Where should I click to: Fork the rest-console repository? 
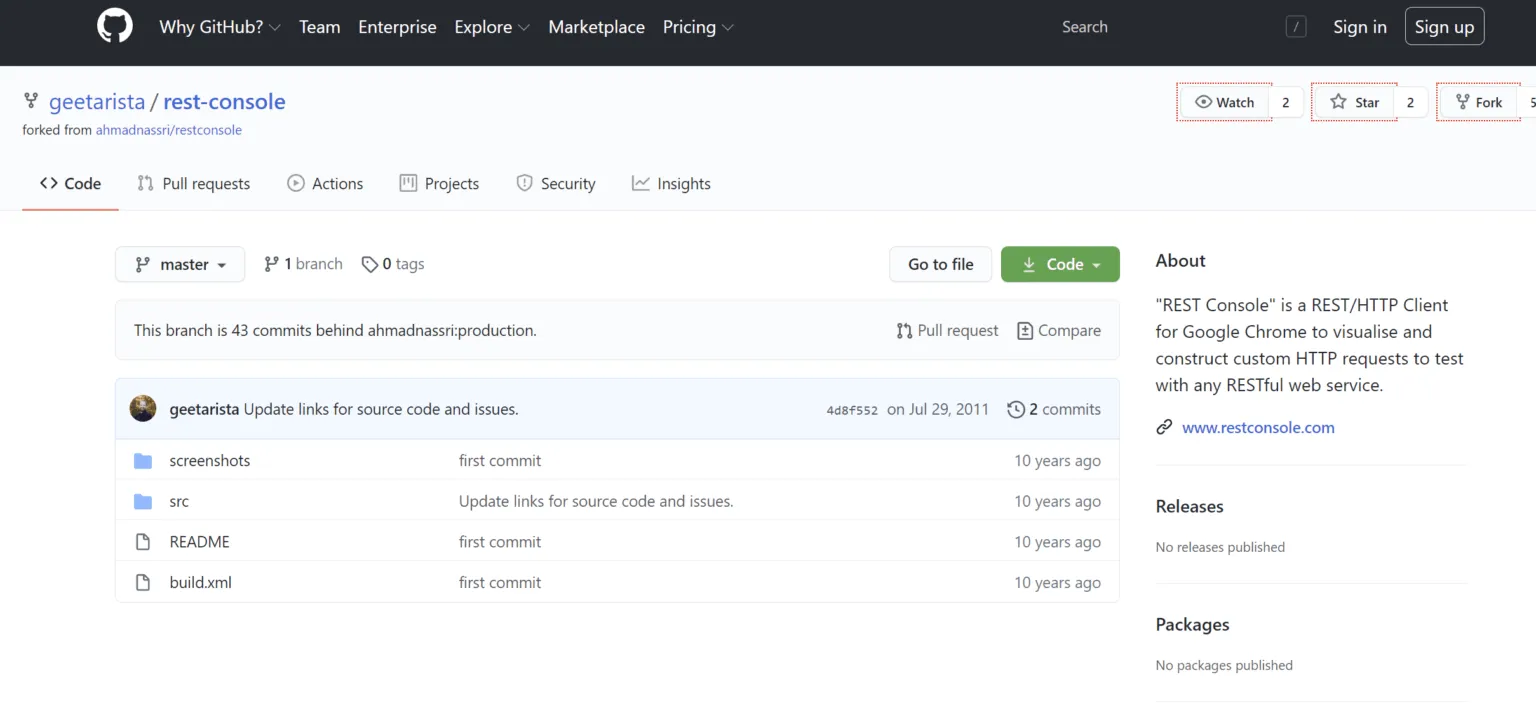click(1479, 102)
